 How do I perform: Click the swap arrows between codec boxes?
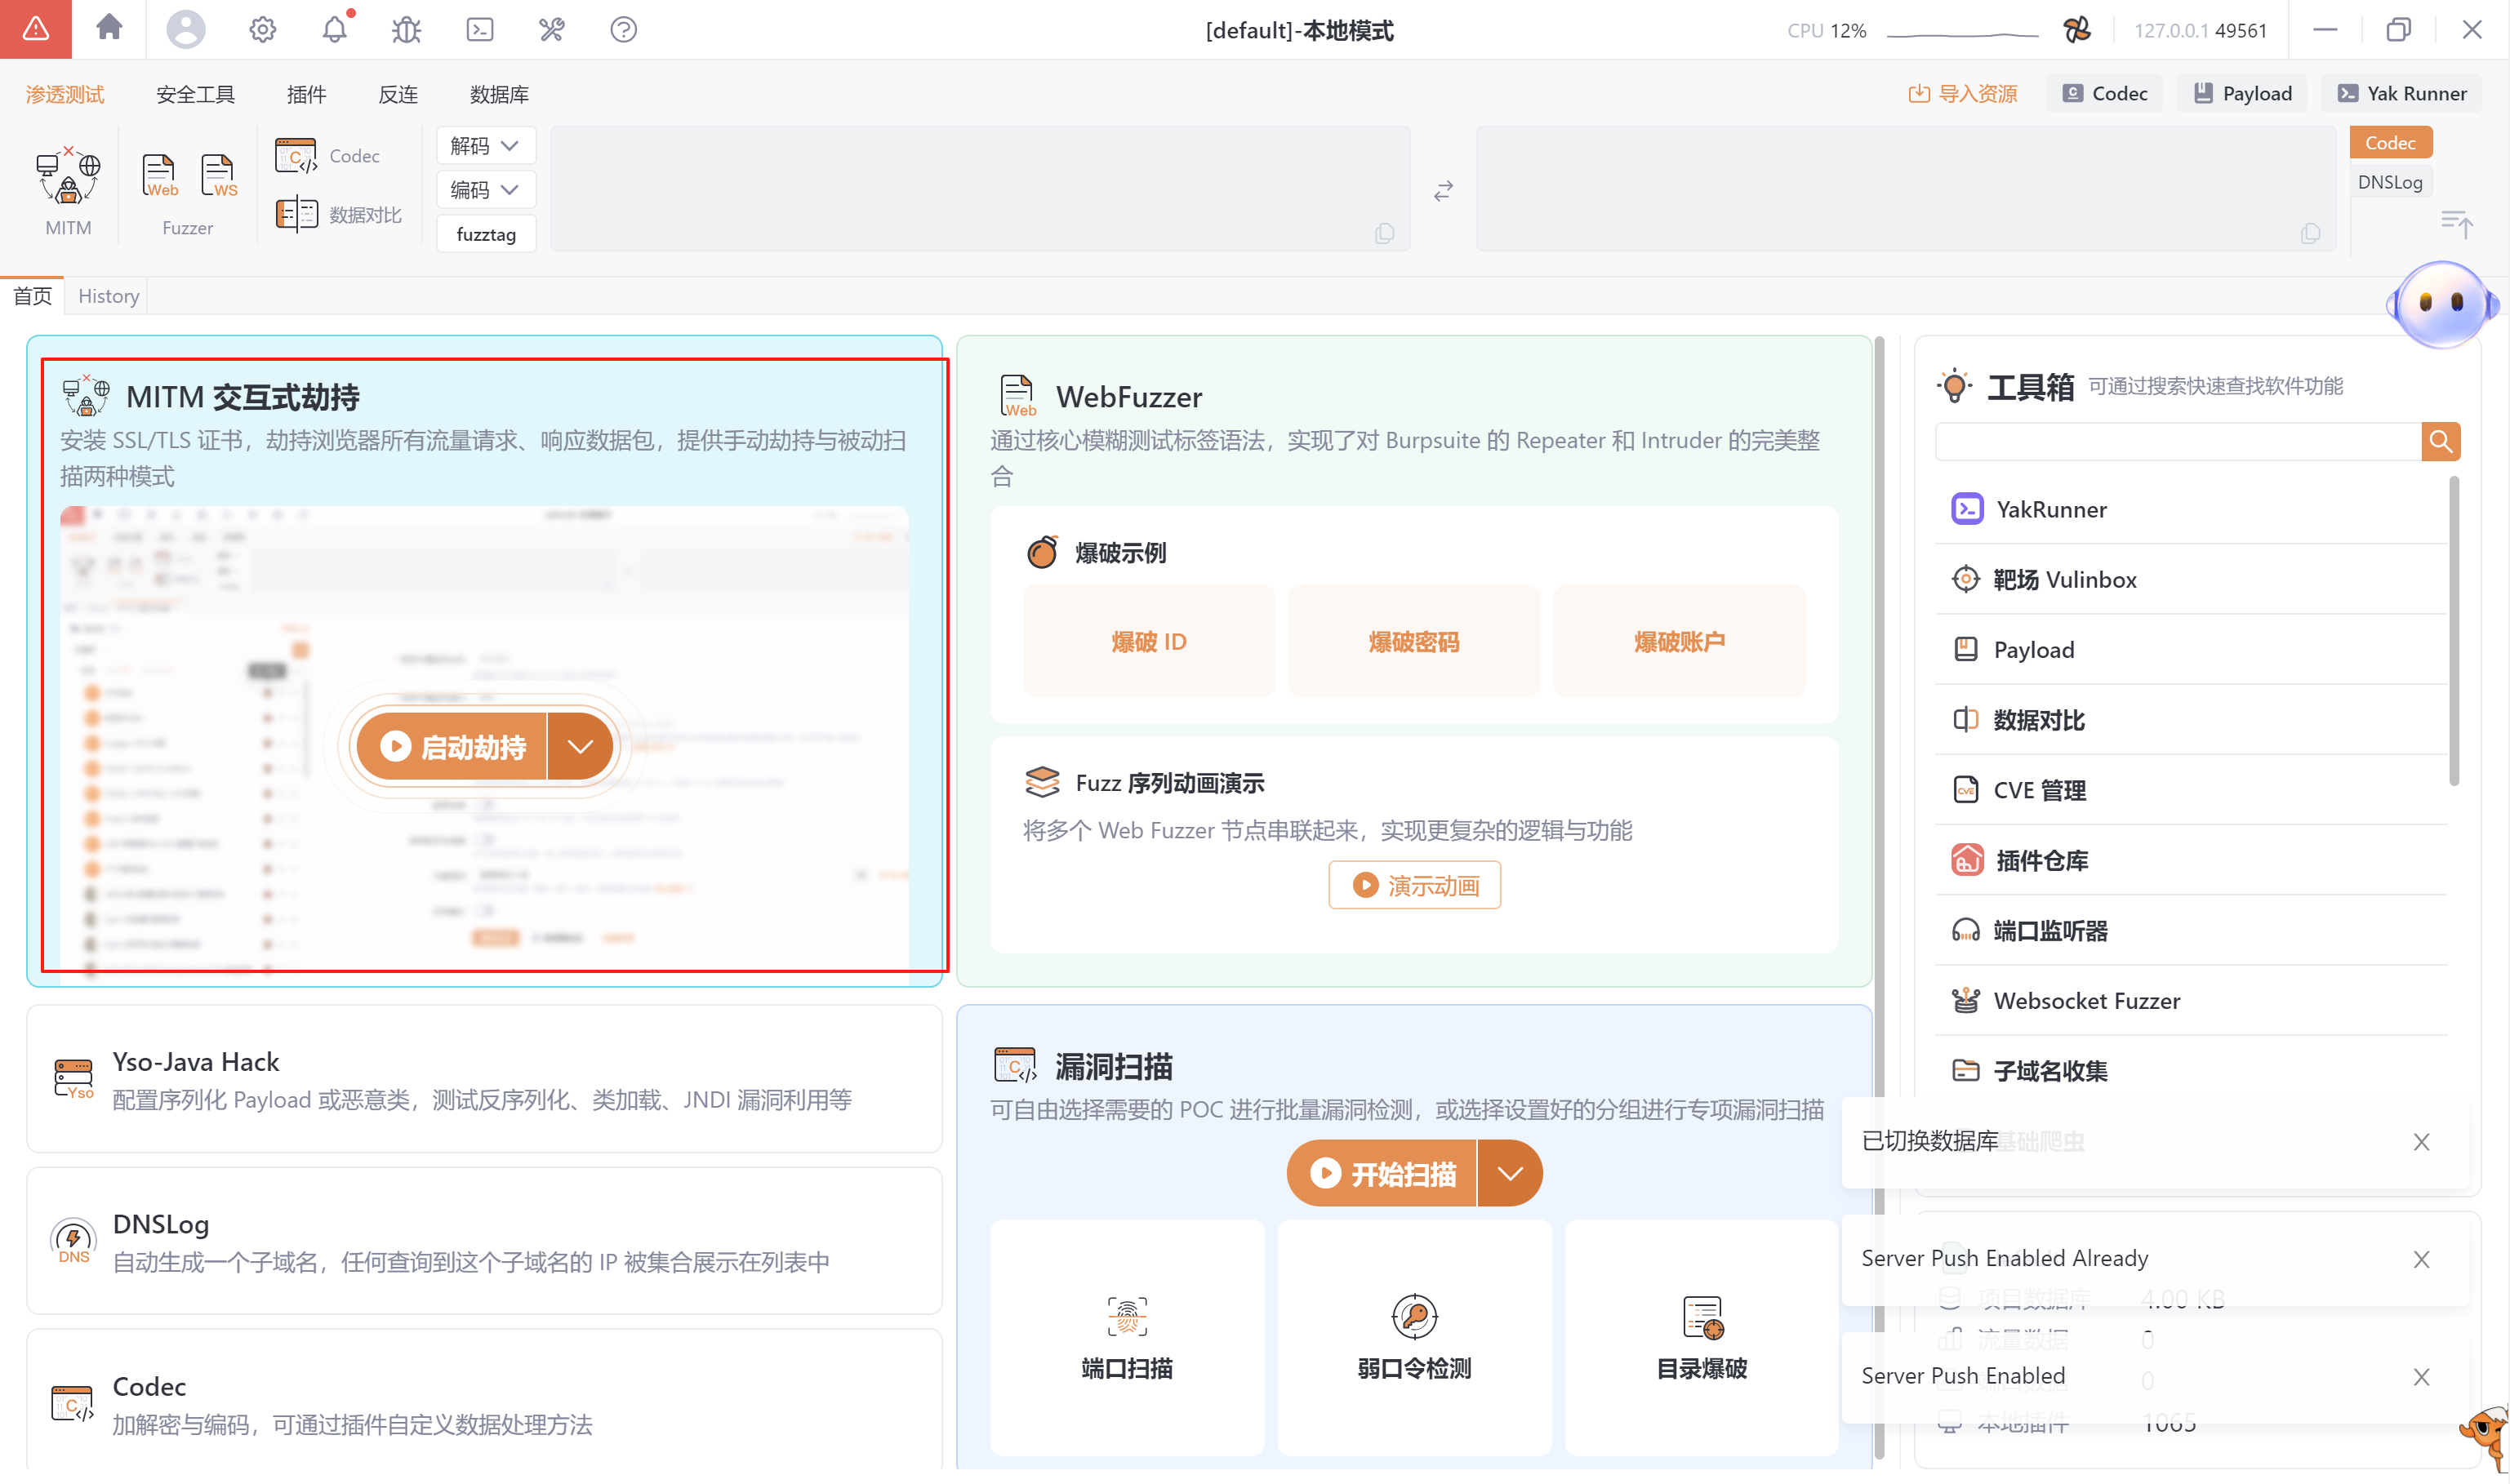(x=1442, y=190)
